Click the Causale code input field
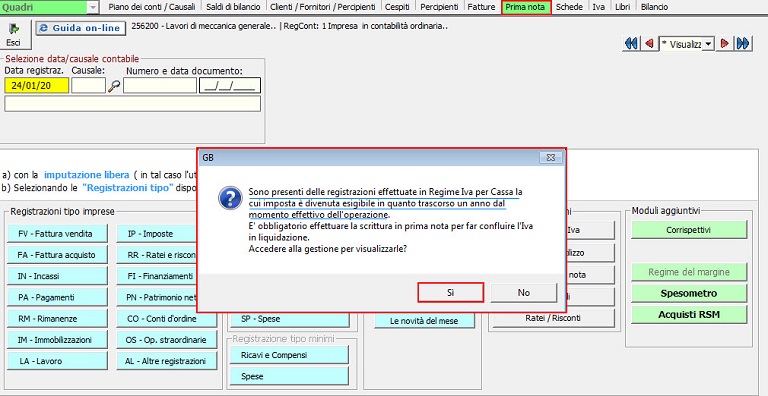Image resolution: width=768 pixels, height=396 pixels. (88, 85)
